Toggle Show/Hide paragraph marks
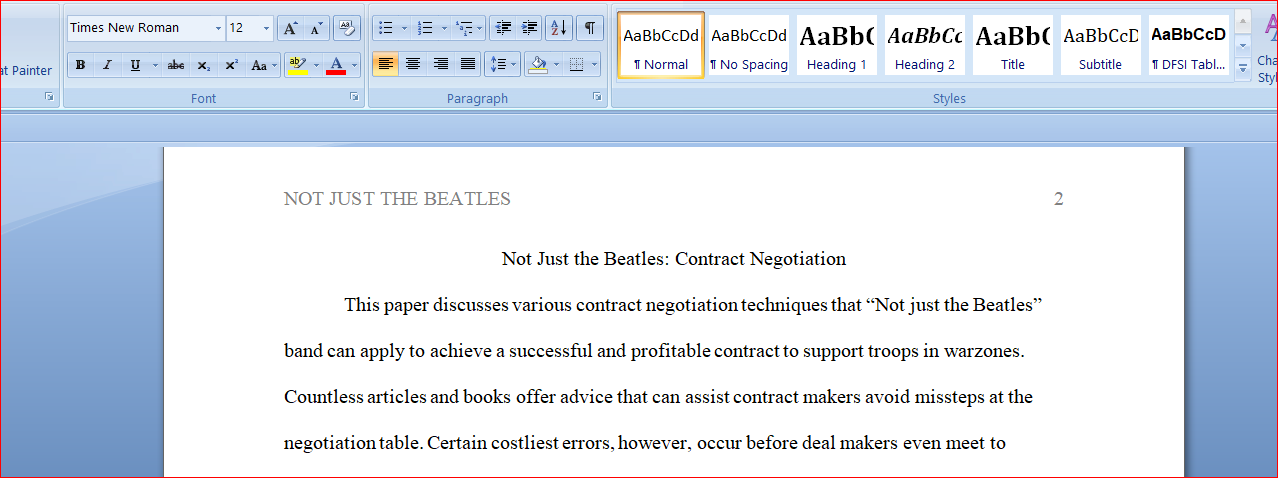1278x478 pixels. point(590,28)
